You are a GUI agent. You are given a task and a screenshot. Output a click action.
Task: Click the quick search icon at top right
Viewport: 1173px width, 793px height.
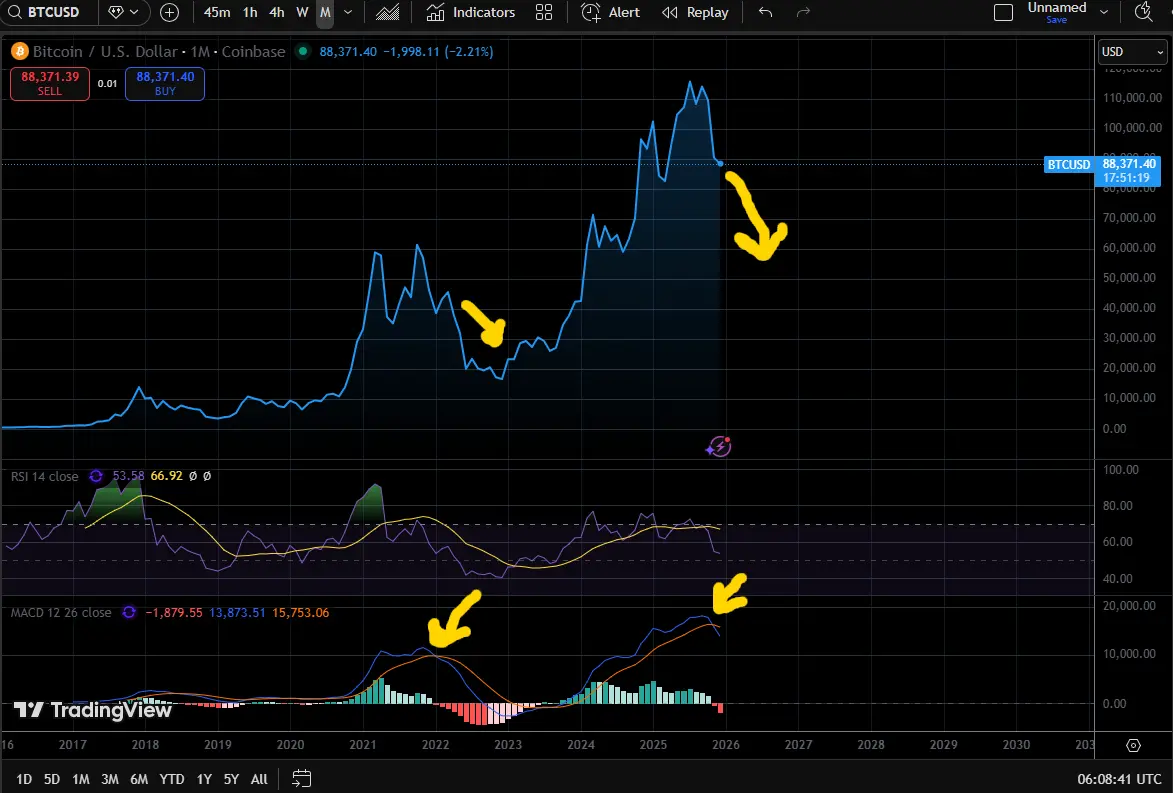(1144, 12)
